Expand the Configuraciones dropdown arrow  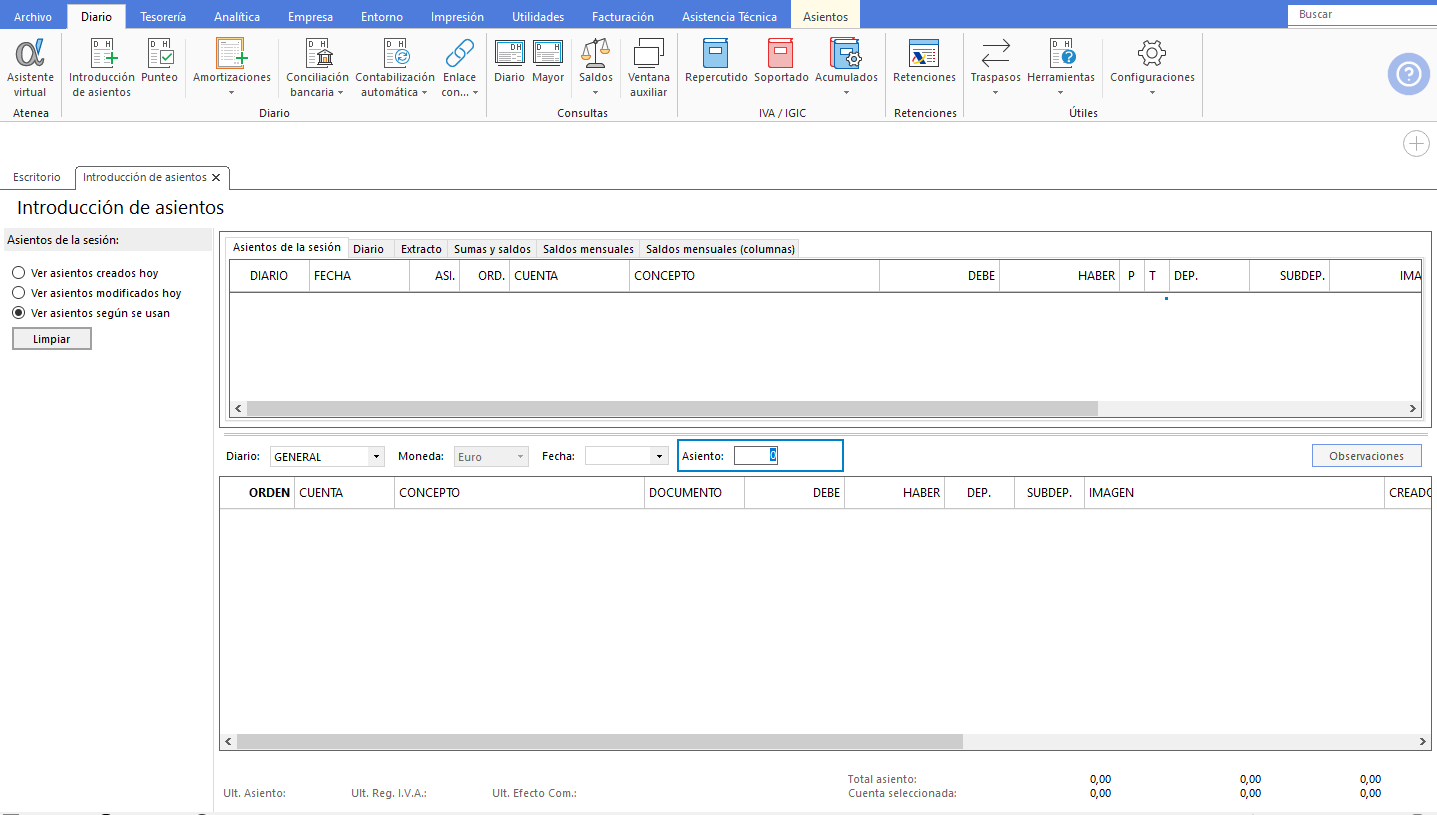(x=1152, y=93)
